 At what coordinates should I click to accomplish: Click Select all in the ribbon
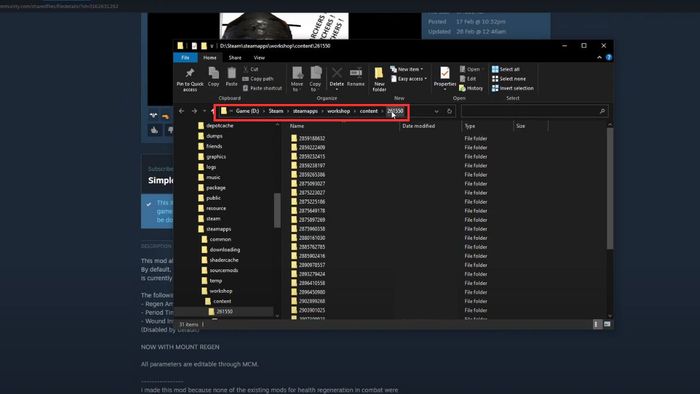pyautogui.click(x=506, y=69)
